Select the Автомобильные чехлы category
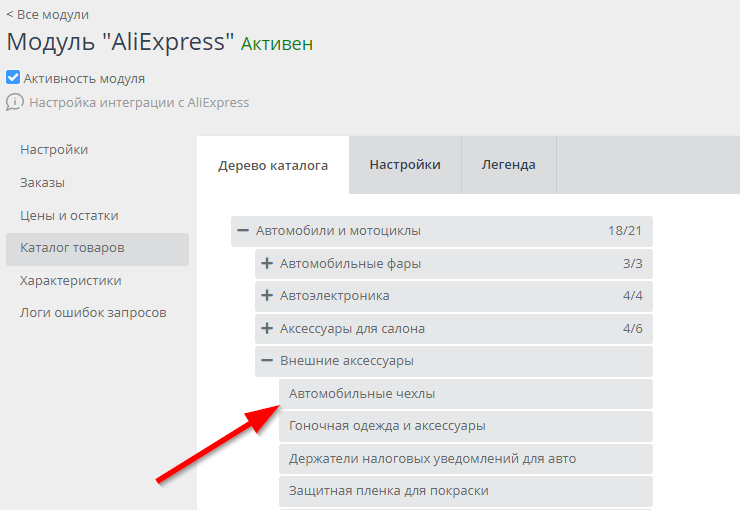The width and height of the screenshot is (740, 510). [362, 394]
